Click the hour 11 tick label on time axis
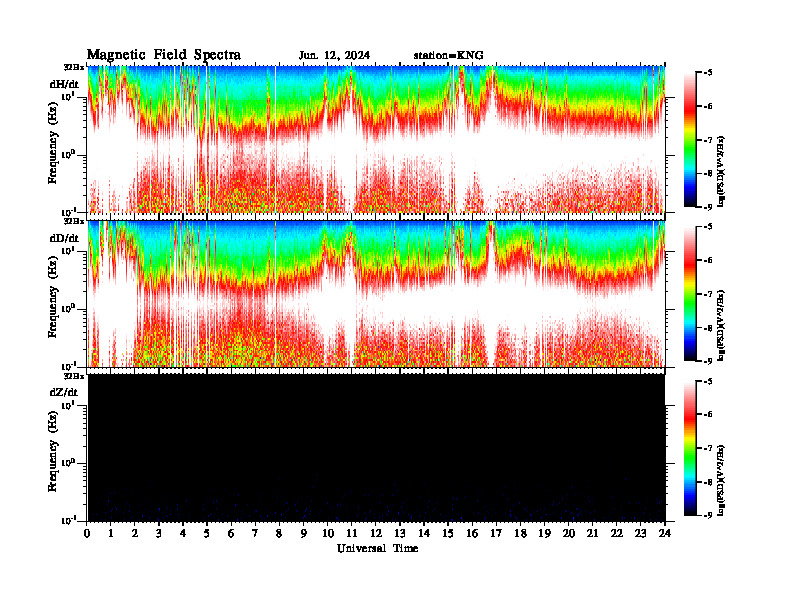 352,533
